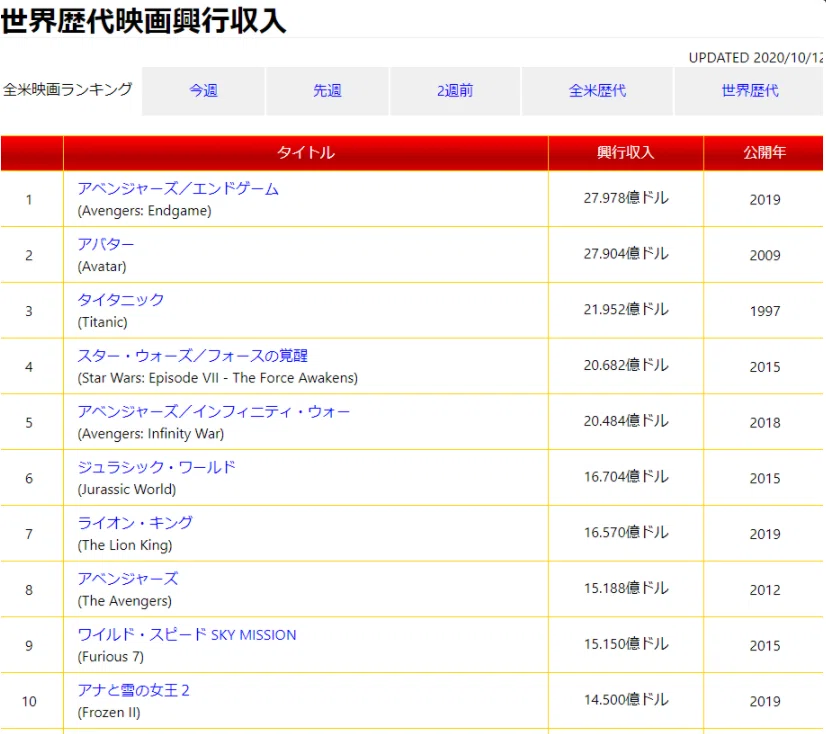Click the タイトル column header
Viewport: 826px width, 734px height.
306,153
